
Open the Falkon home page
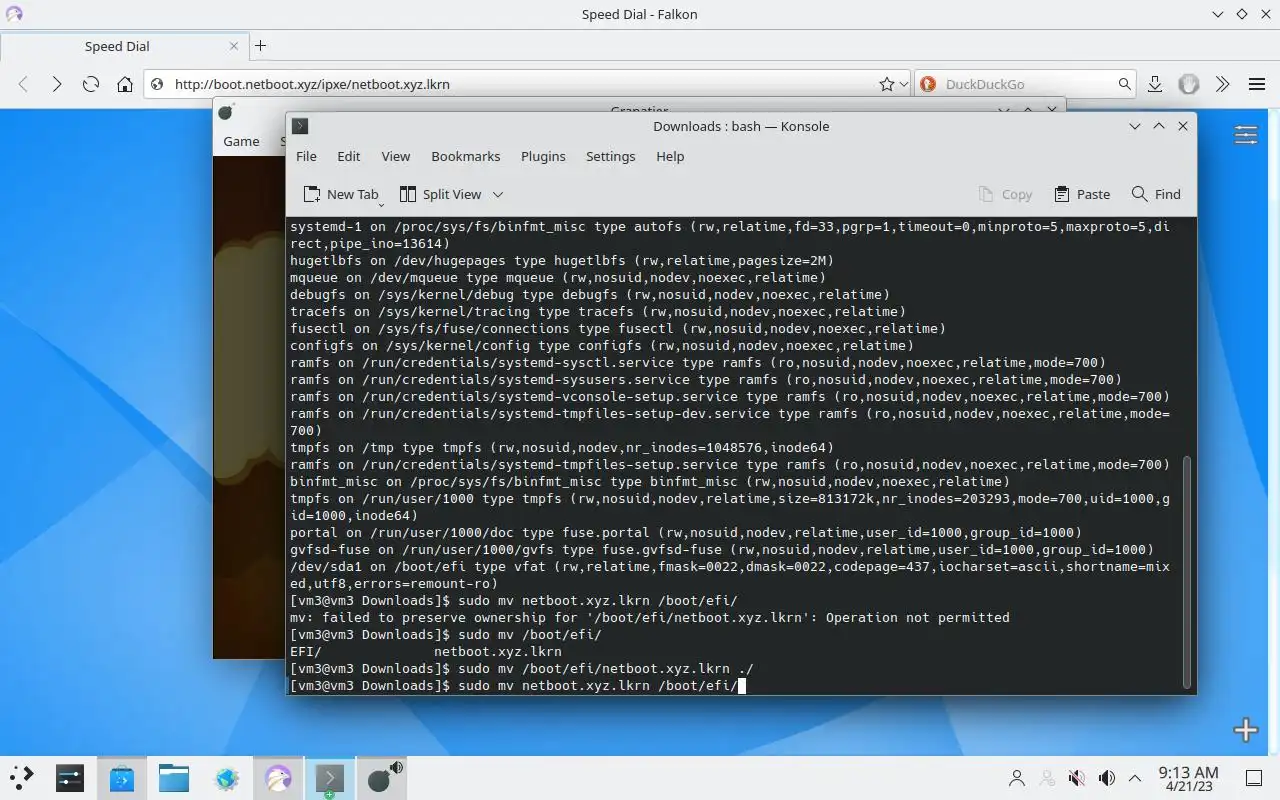[x=125, y=84]
